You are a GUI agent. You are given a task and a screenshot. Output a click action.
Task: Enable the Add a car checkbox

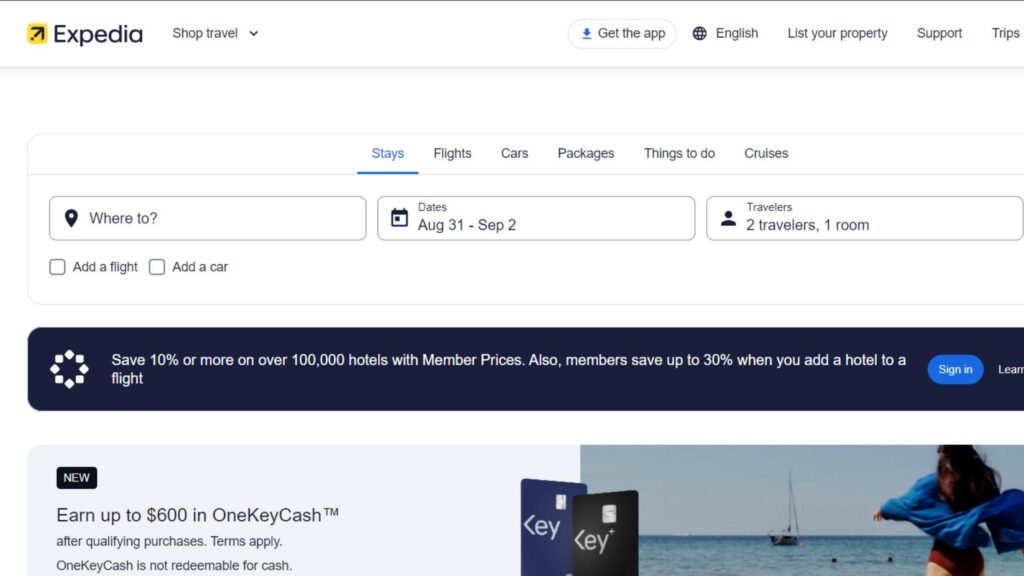click(x=157, y=267)
